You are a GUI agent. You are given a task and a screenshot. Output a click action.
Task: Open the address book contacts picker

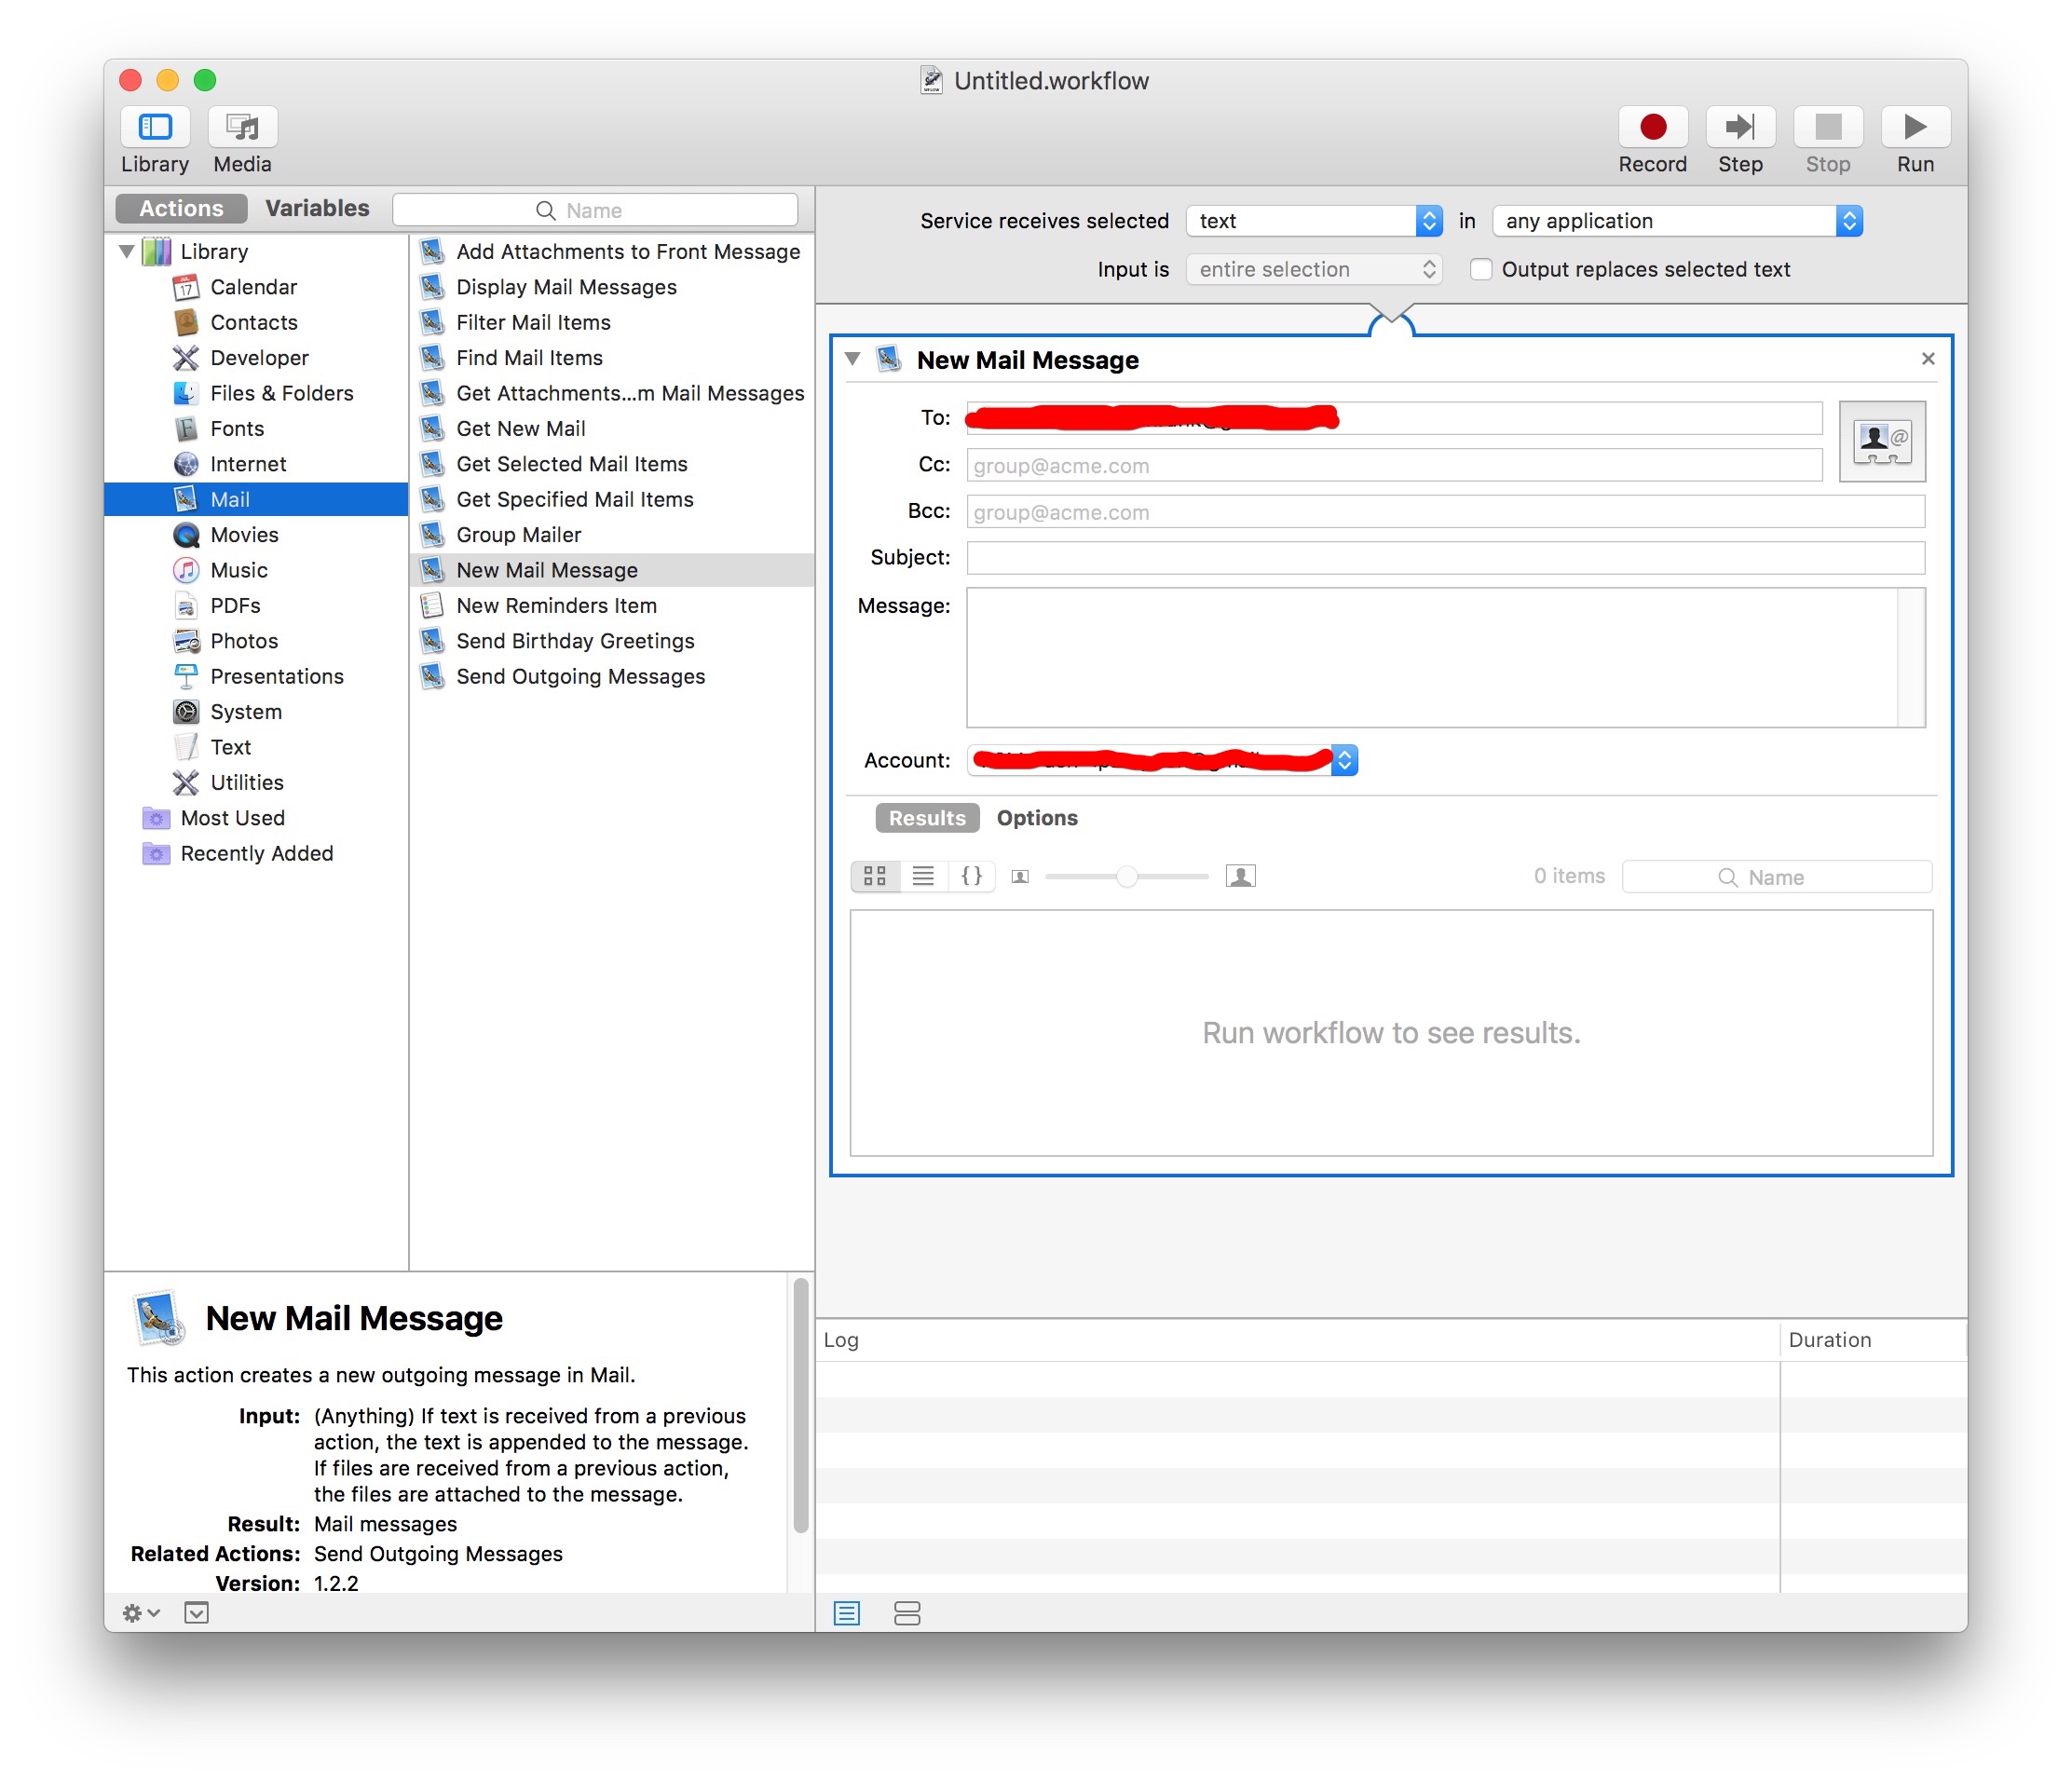pyautogui.click(x=1881, y=441)
